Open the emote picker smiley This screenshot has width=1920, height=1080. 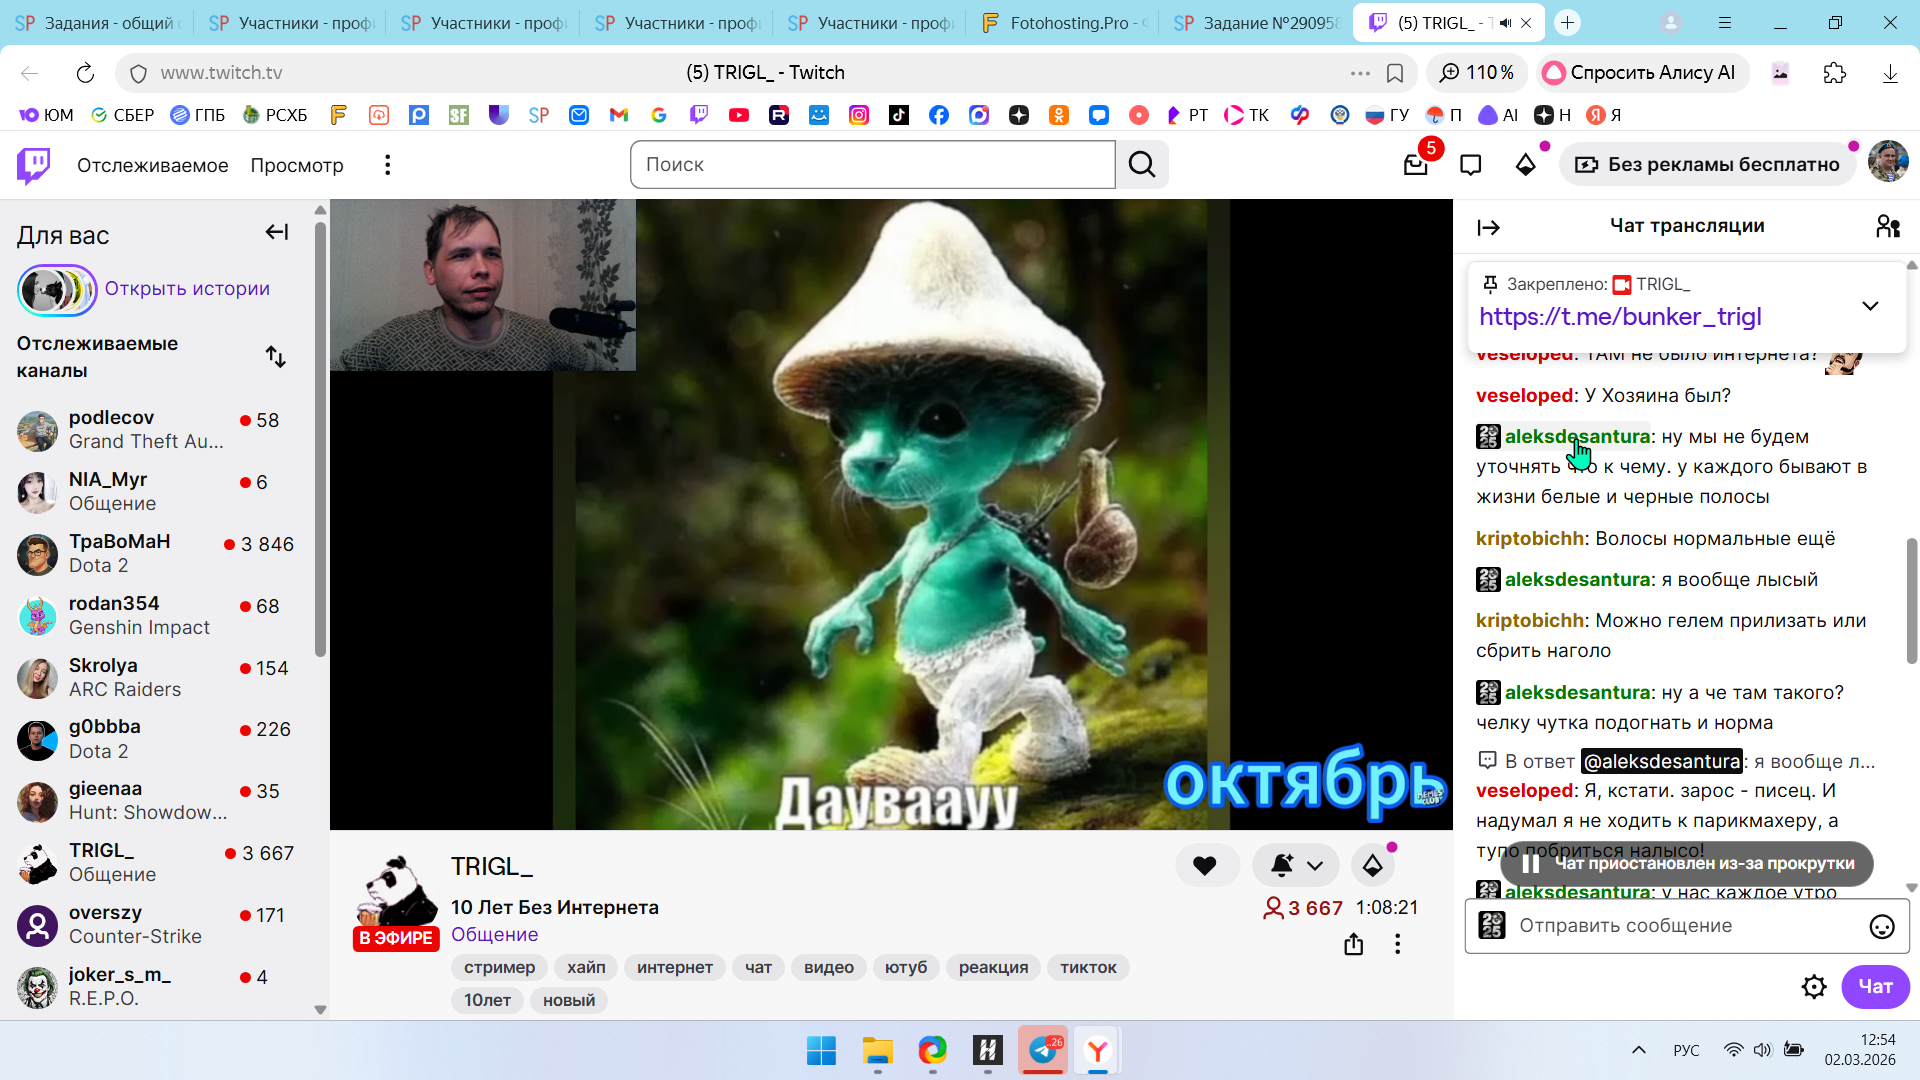(1882, 926)
